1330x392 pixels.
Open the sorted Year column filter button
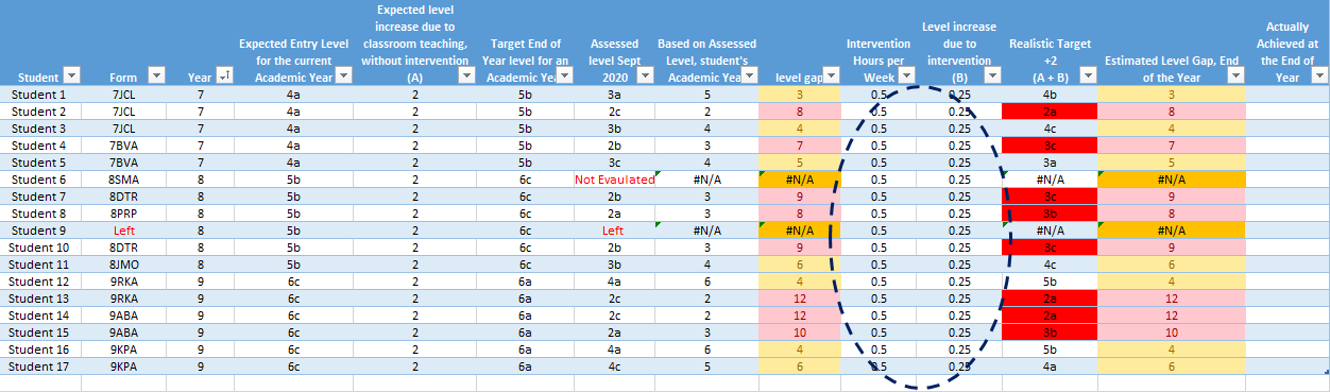pos(224,76)
